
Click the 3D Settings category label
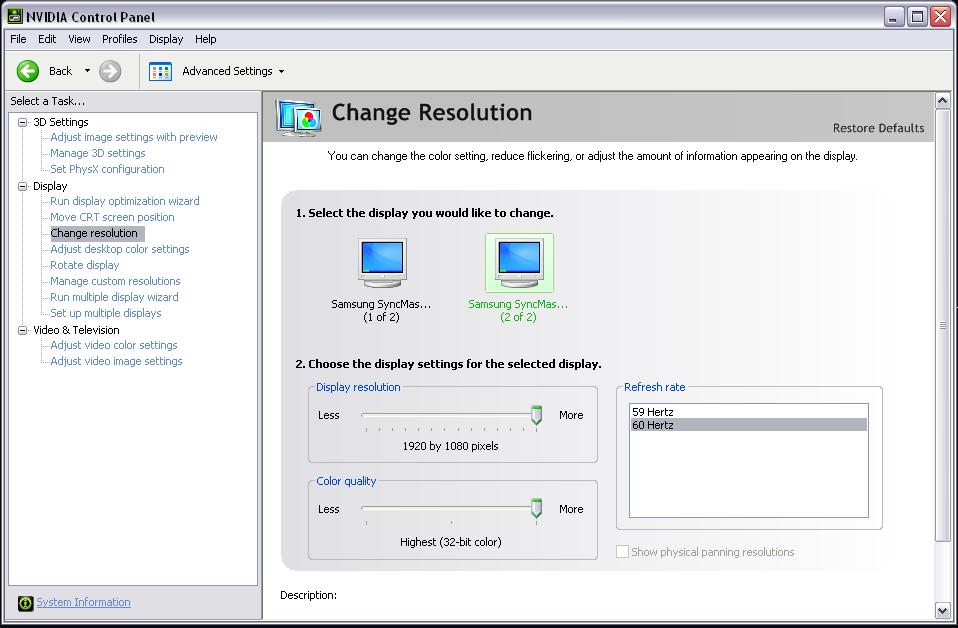pos(60,122)
